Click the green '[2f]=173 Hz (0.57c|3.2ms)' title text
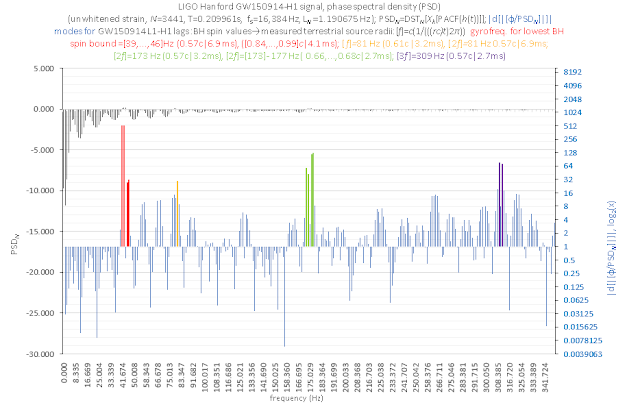640x407 pixels. click(168, 56)
